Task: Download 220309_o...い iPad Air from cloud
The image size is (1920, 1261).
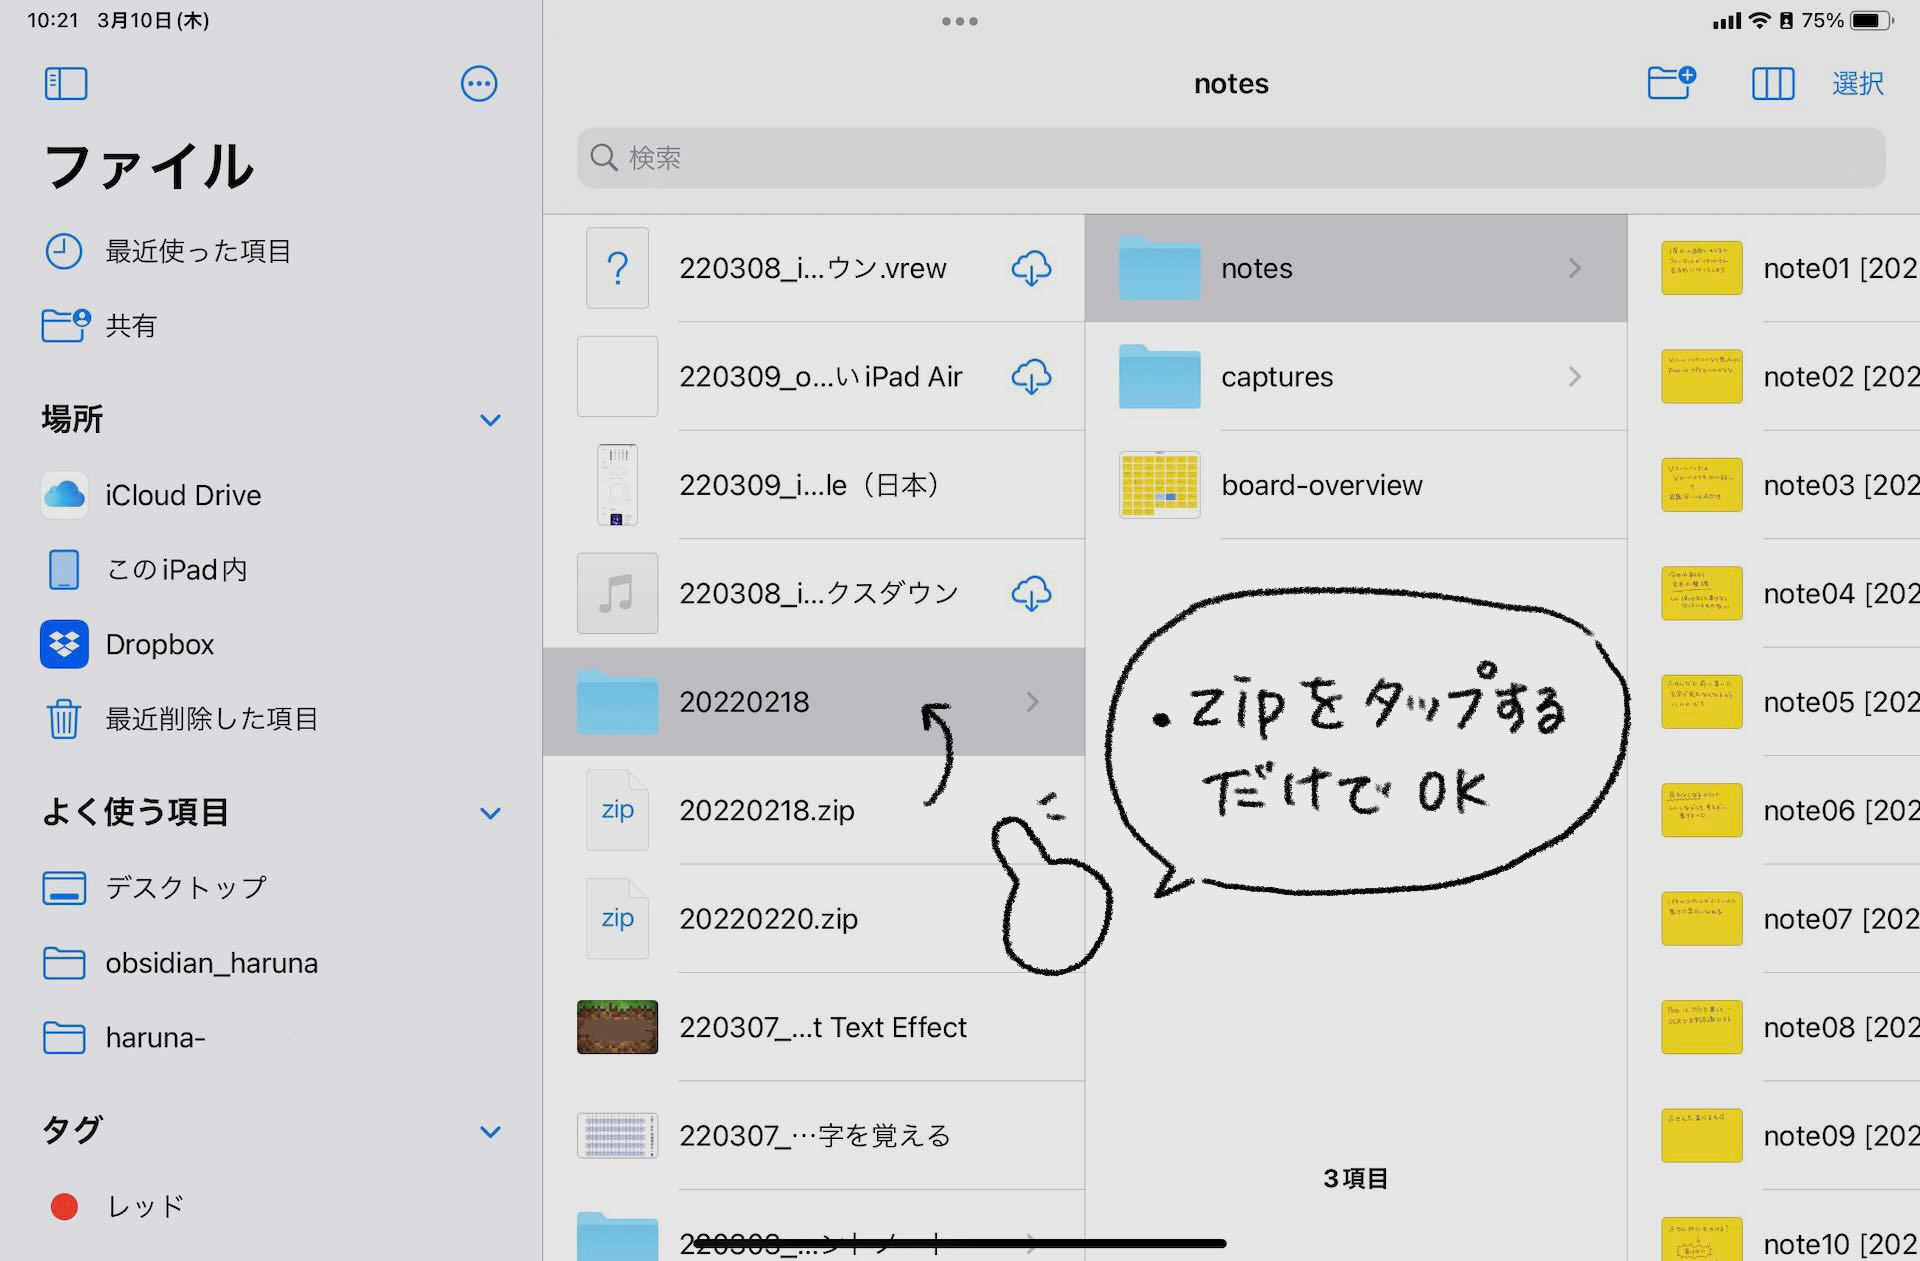Action: tap(1031, 377)
